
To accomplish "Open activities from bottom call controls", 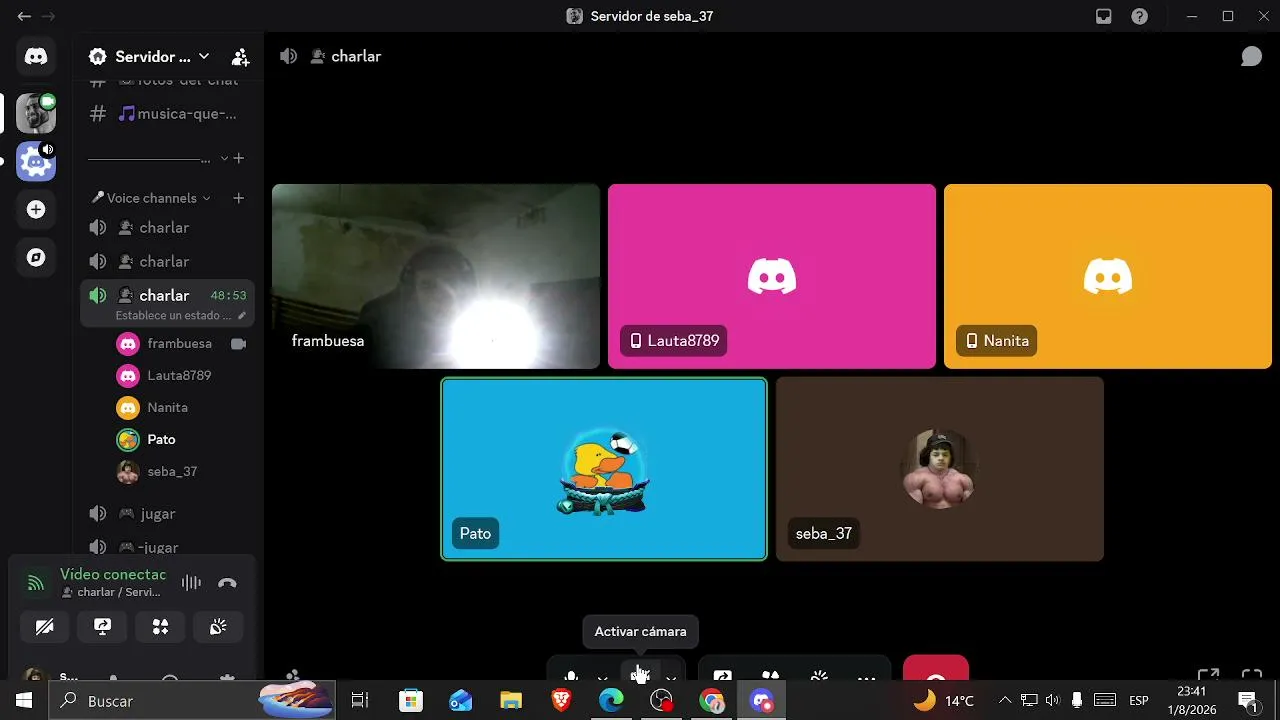I will point(770,676).
